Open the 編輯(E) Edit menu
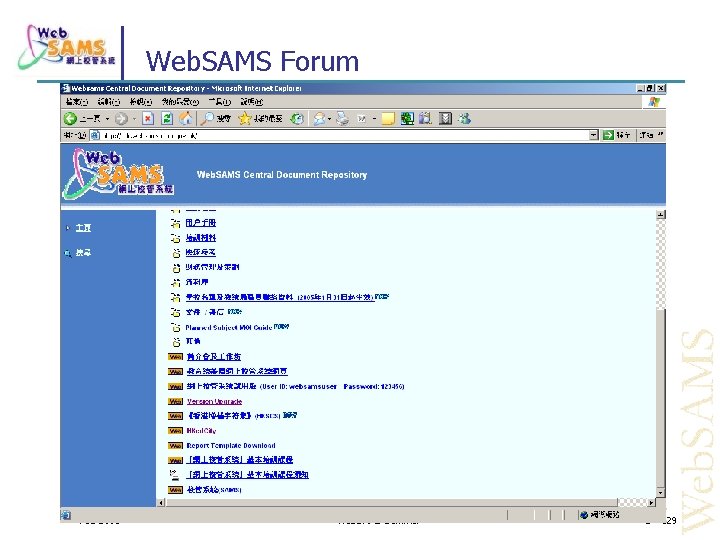The width and height of the screenshot is (720, 540). [x=109, y=101]
